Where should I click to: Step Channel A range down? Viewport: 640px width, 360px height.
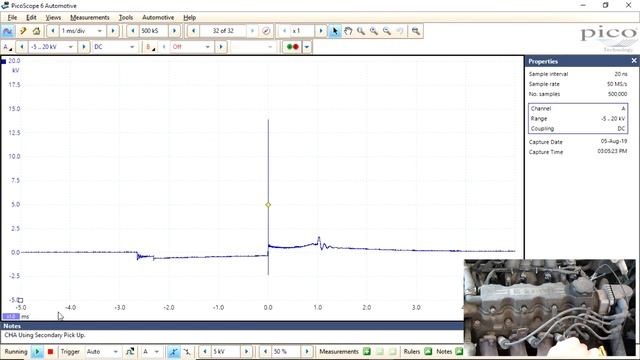click(22, 47)
